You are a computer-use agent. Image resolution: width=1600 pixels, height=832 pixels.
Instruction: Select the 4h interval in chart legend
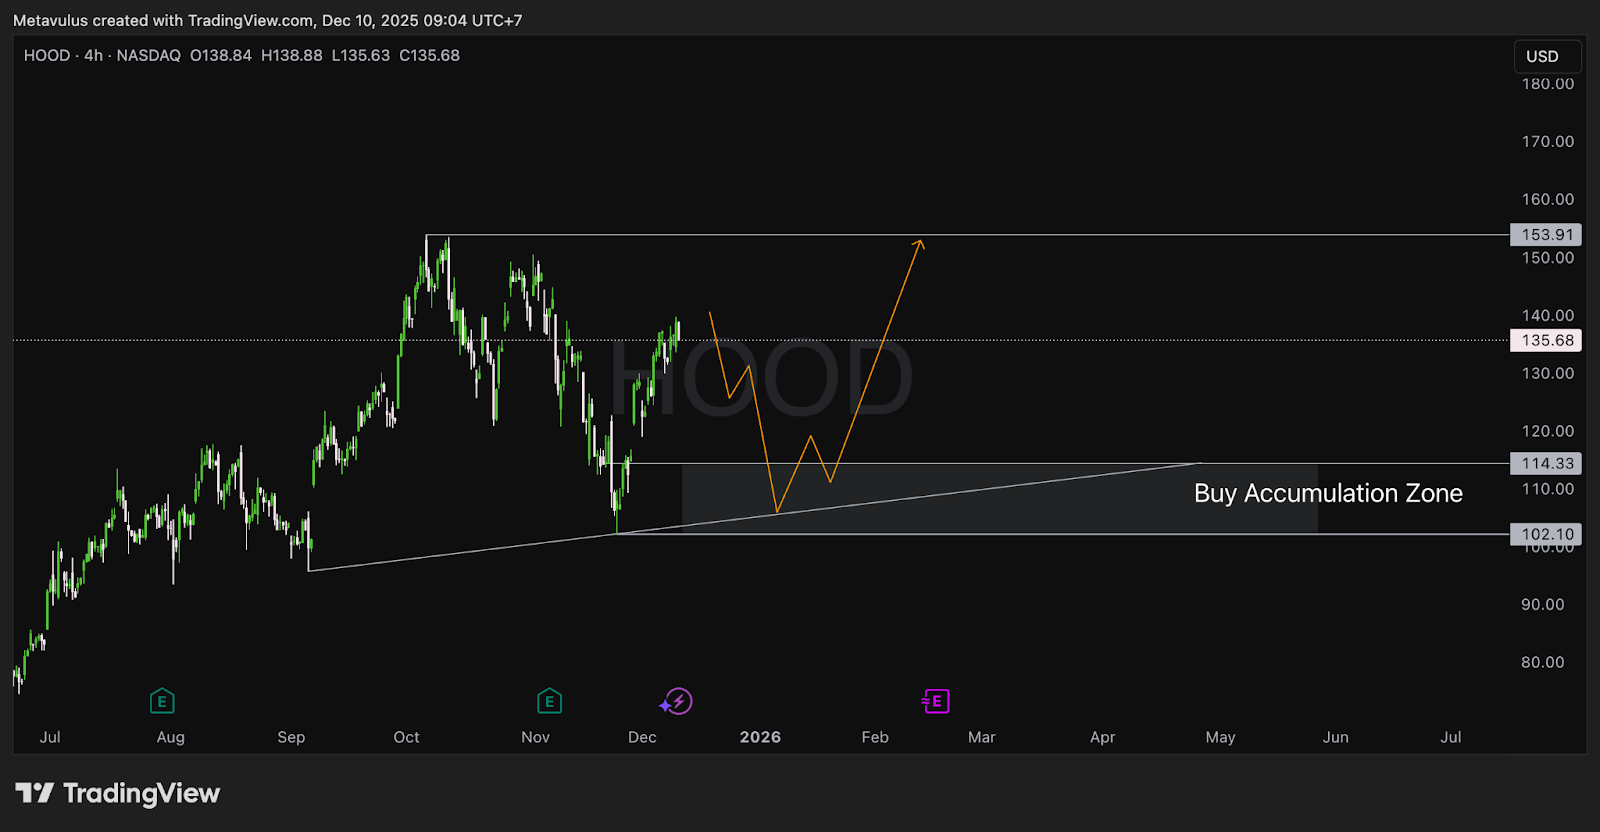pyautogui.click(x=93, y=56)
